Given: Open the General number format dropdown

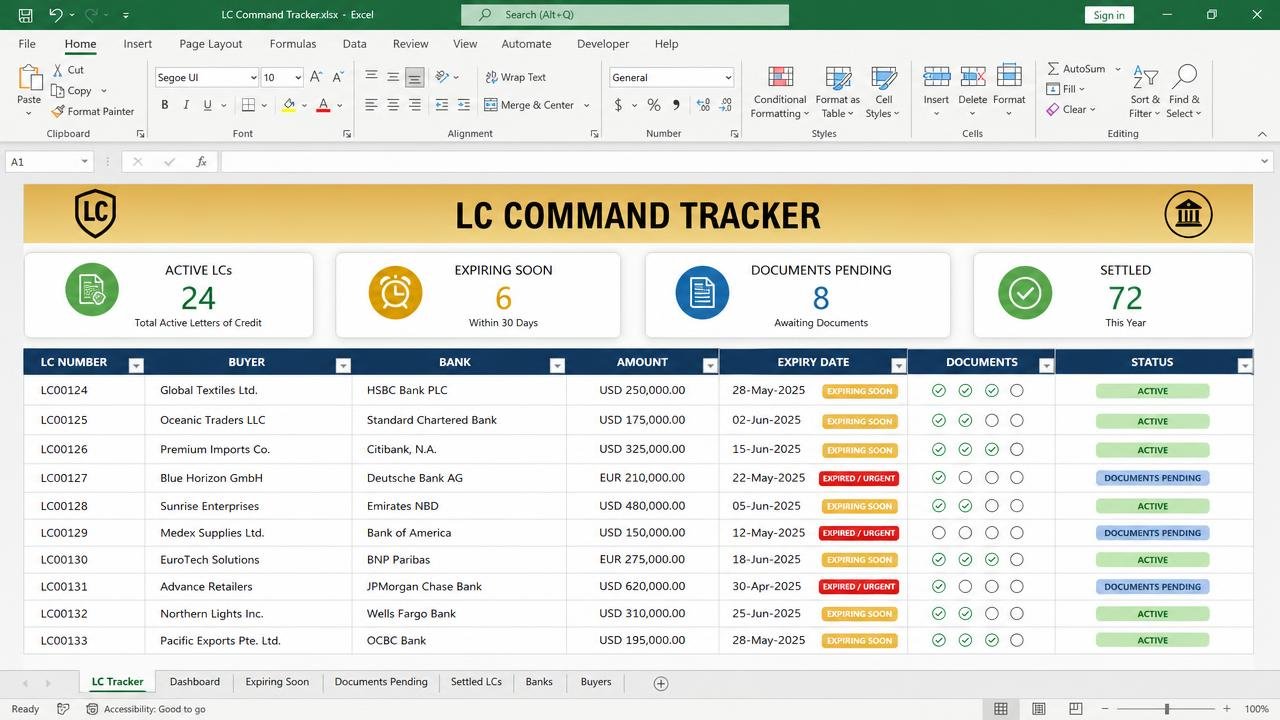Looking at the screenshot, I should [x=727, y=78].
